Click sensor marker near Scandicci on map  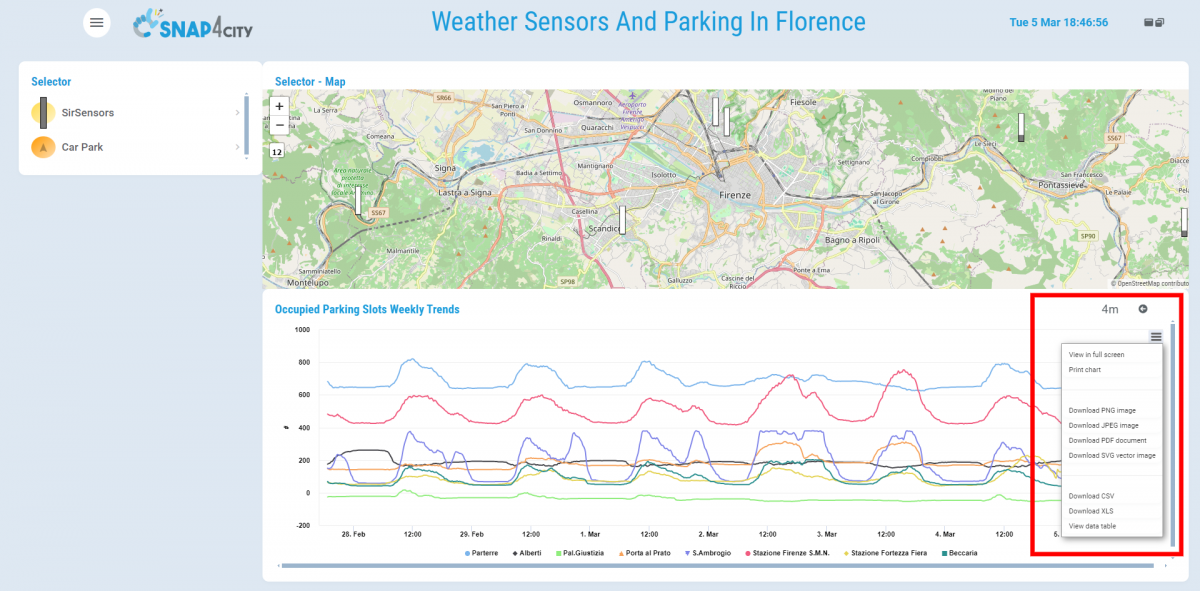pyautogui.click(x=622, y=219)
